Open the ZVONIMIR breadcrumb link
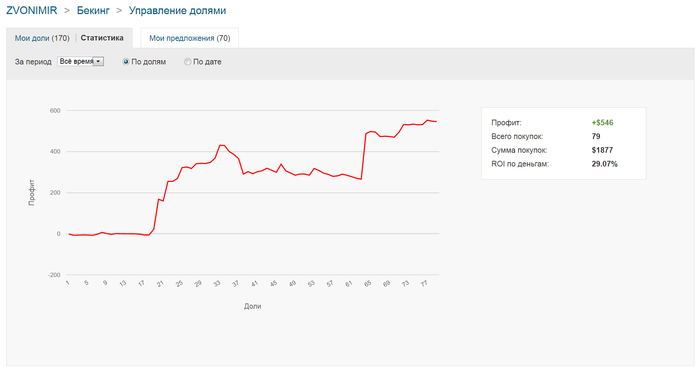 [x=32, y=11]
